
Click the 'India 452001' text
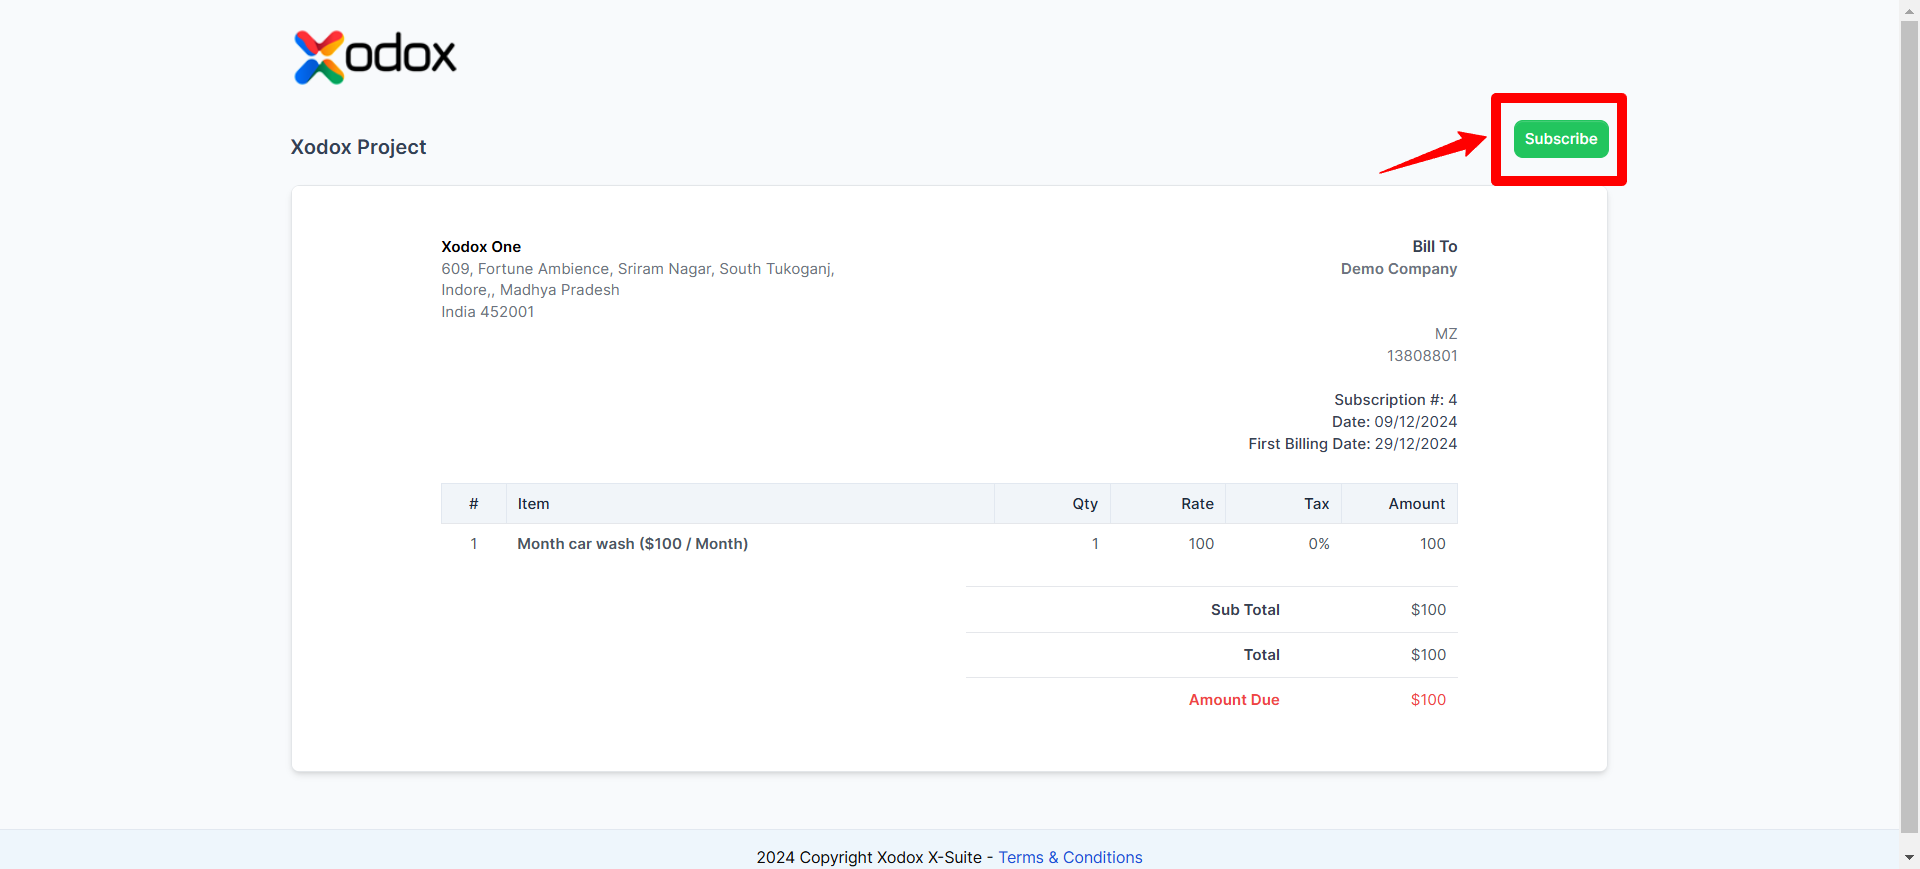488,312
